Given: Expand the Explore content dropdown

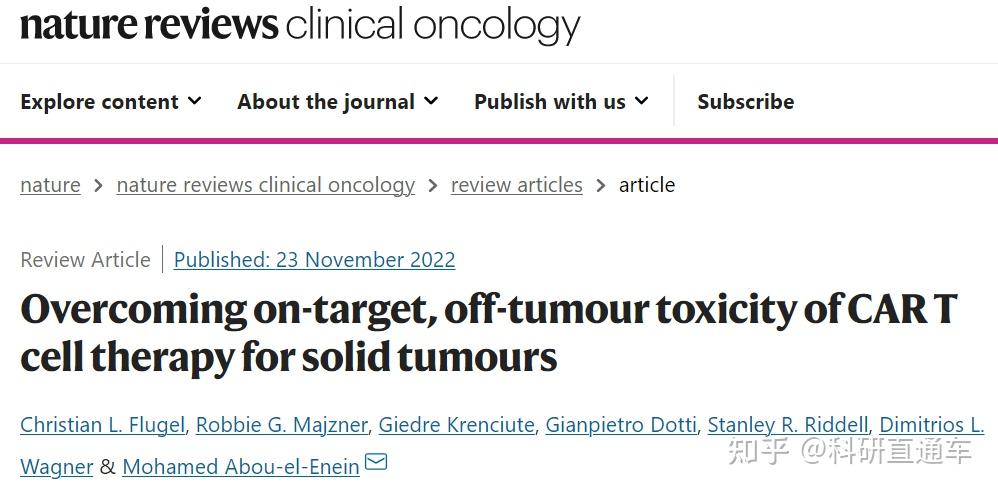Looking at the screenshot, I should pyautogui.click(x=110, y=102).
